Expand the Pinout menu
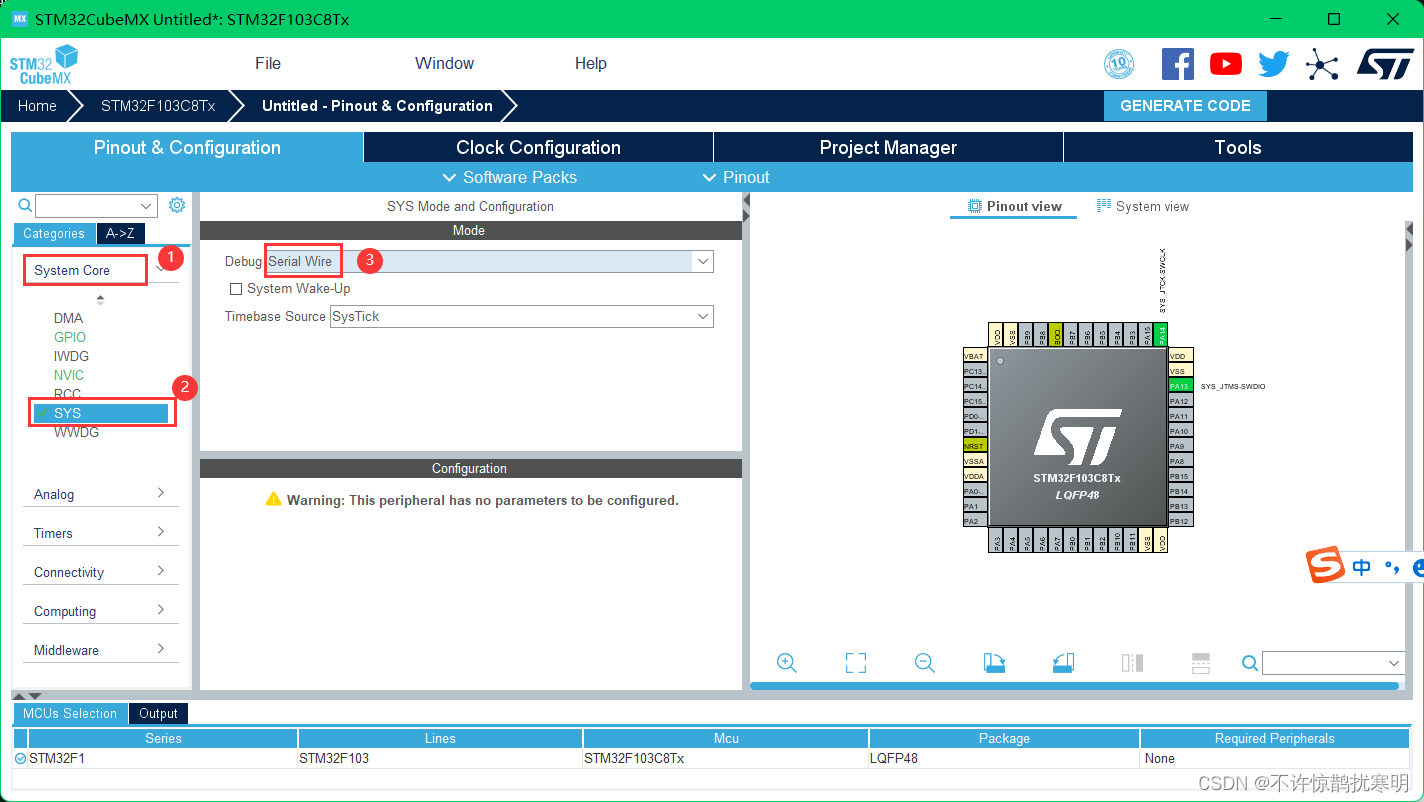The width and height of the screenshot is (1424, 802). tap(736, 177)
